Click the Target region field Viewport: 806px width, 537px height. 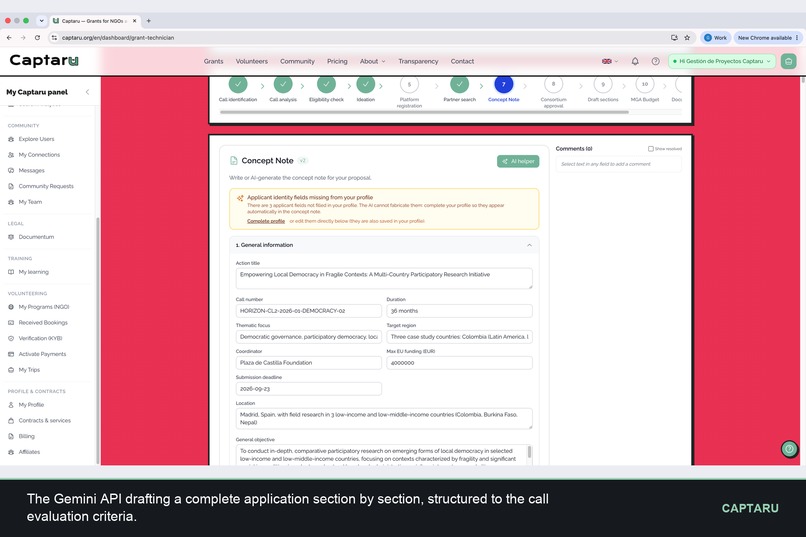tap(459, 337)
